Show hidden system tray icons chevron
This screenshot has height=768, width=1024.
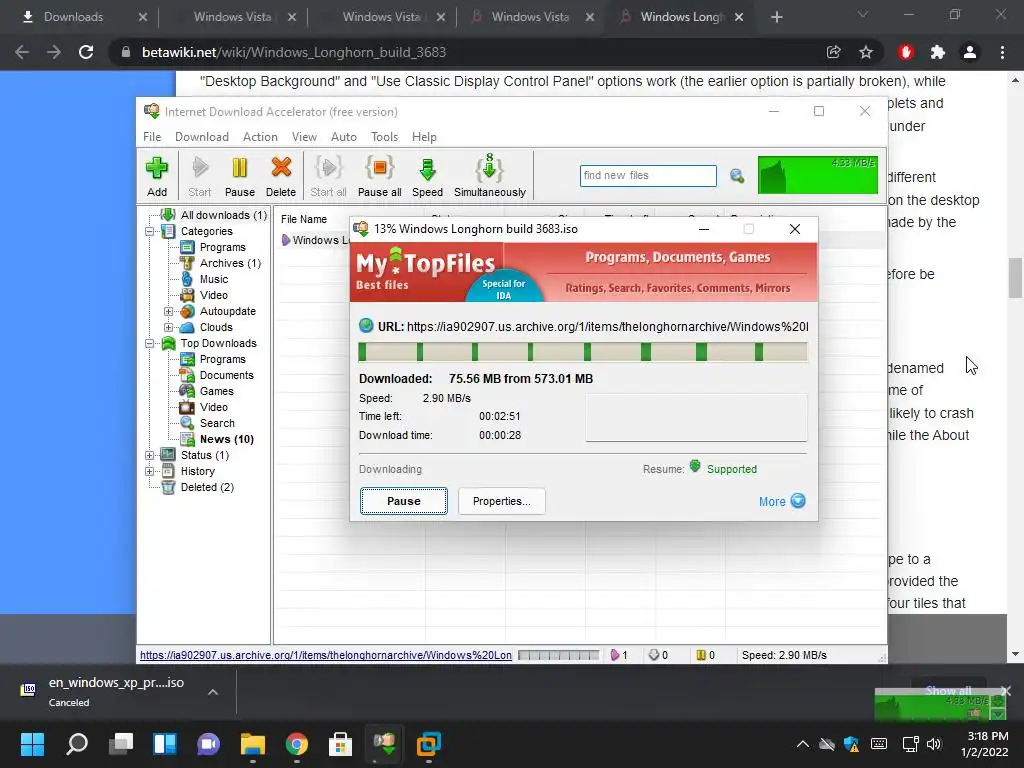click(803, 744)
